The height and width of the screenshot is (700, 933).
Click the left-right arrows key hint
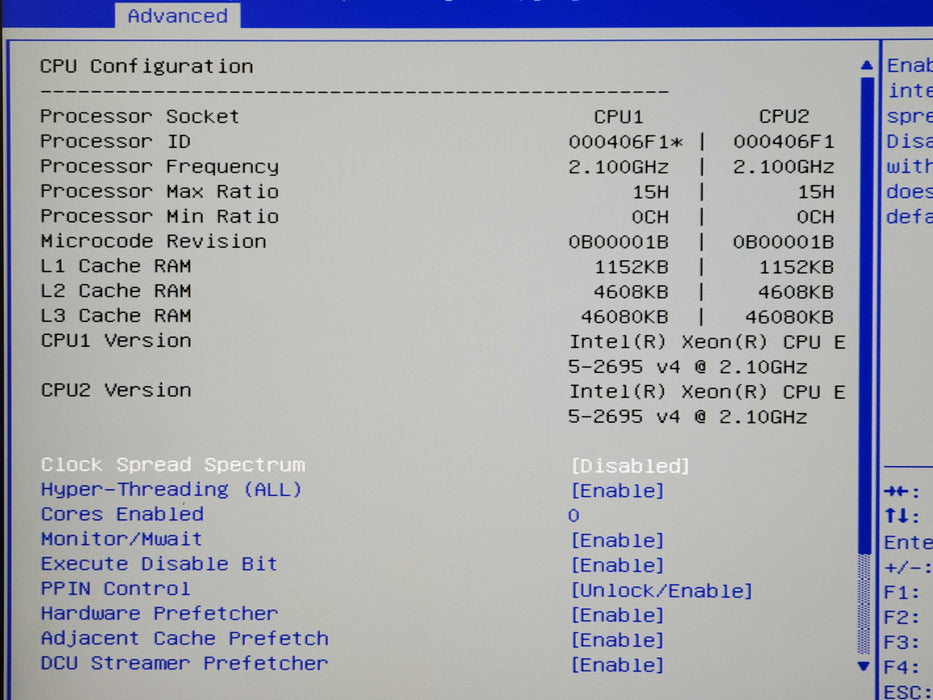[902, 492]
